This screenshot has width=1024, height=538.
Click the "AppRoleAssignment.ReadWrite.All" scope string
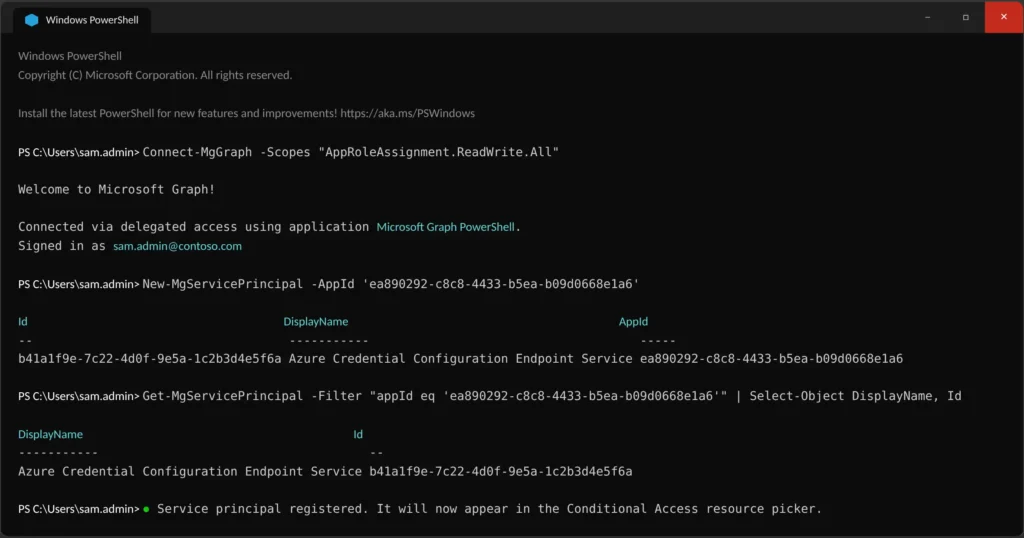(438, 152)
